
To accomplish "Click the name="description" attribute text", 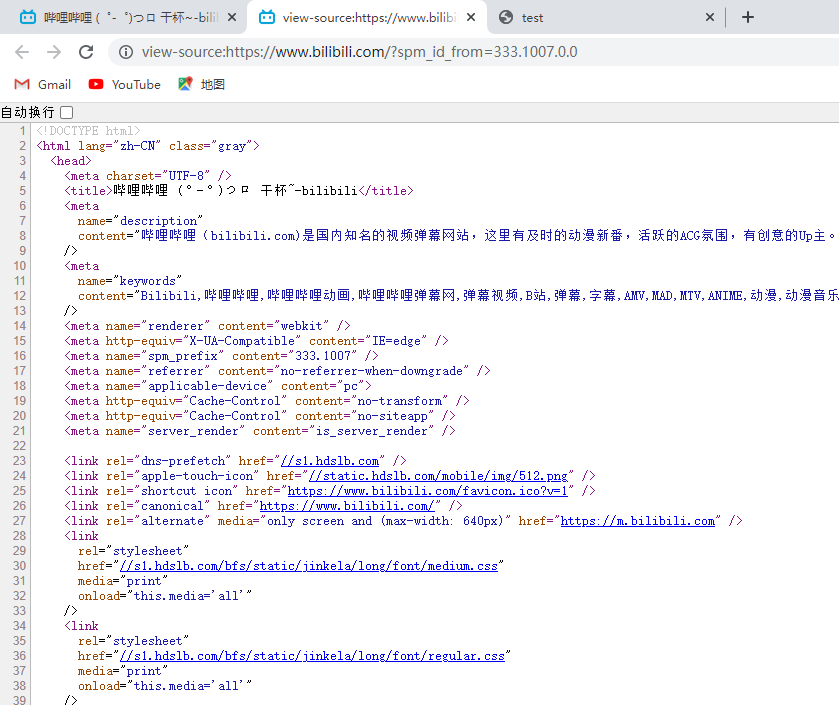I will tap(140, 221).
